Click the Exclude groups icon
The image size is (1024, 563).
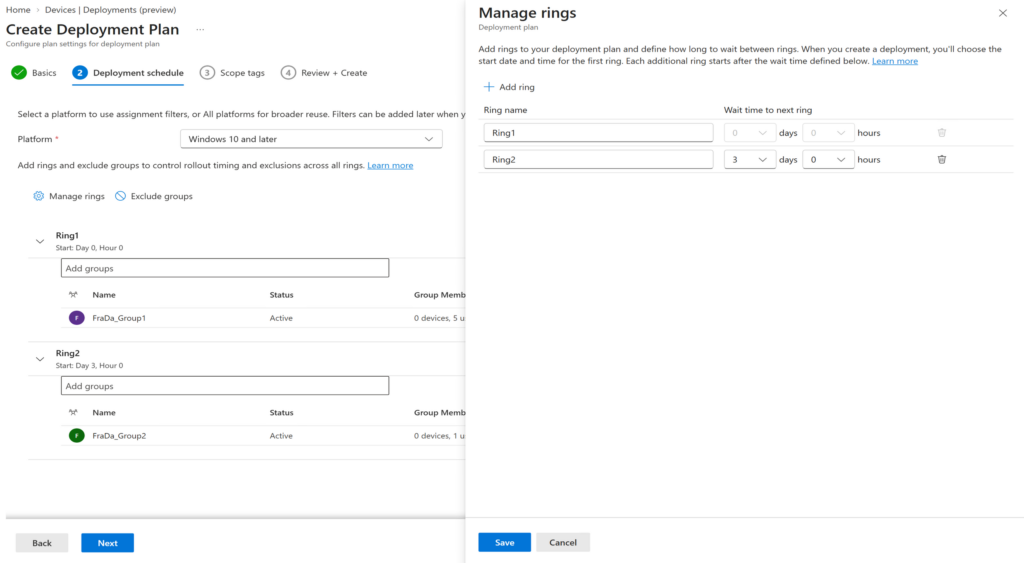(120, 196)
